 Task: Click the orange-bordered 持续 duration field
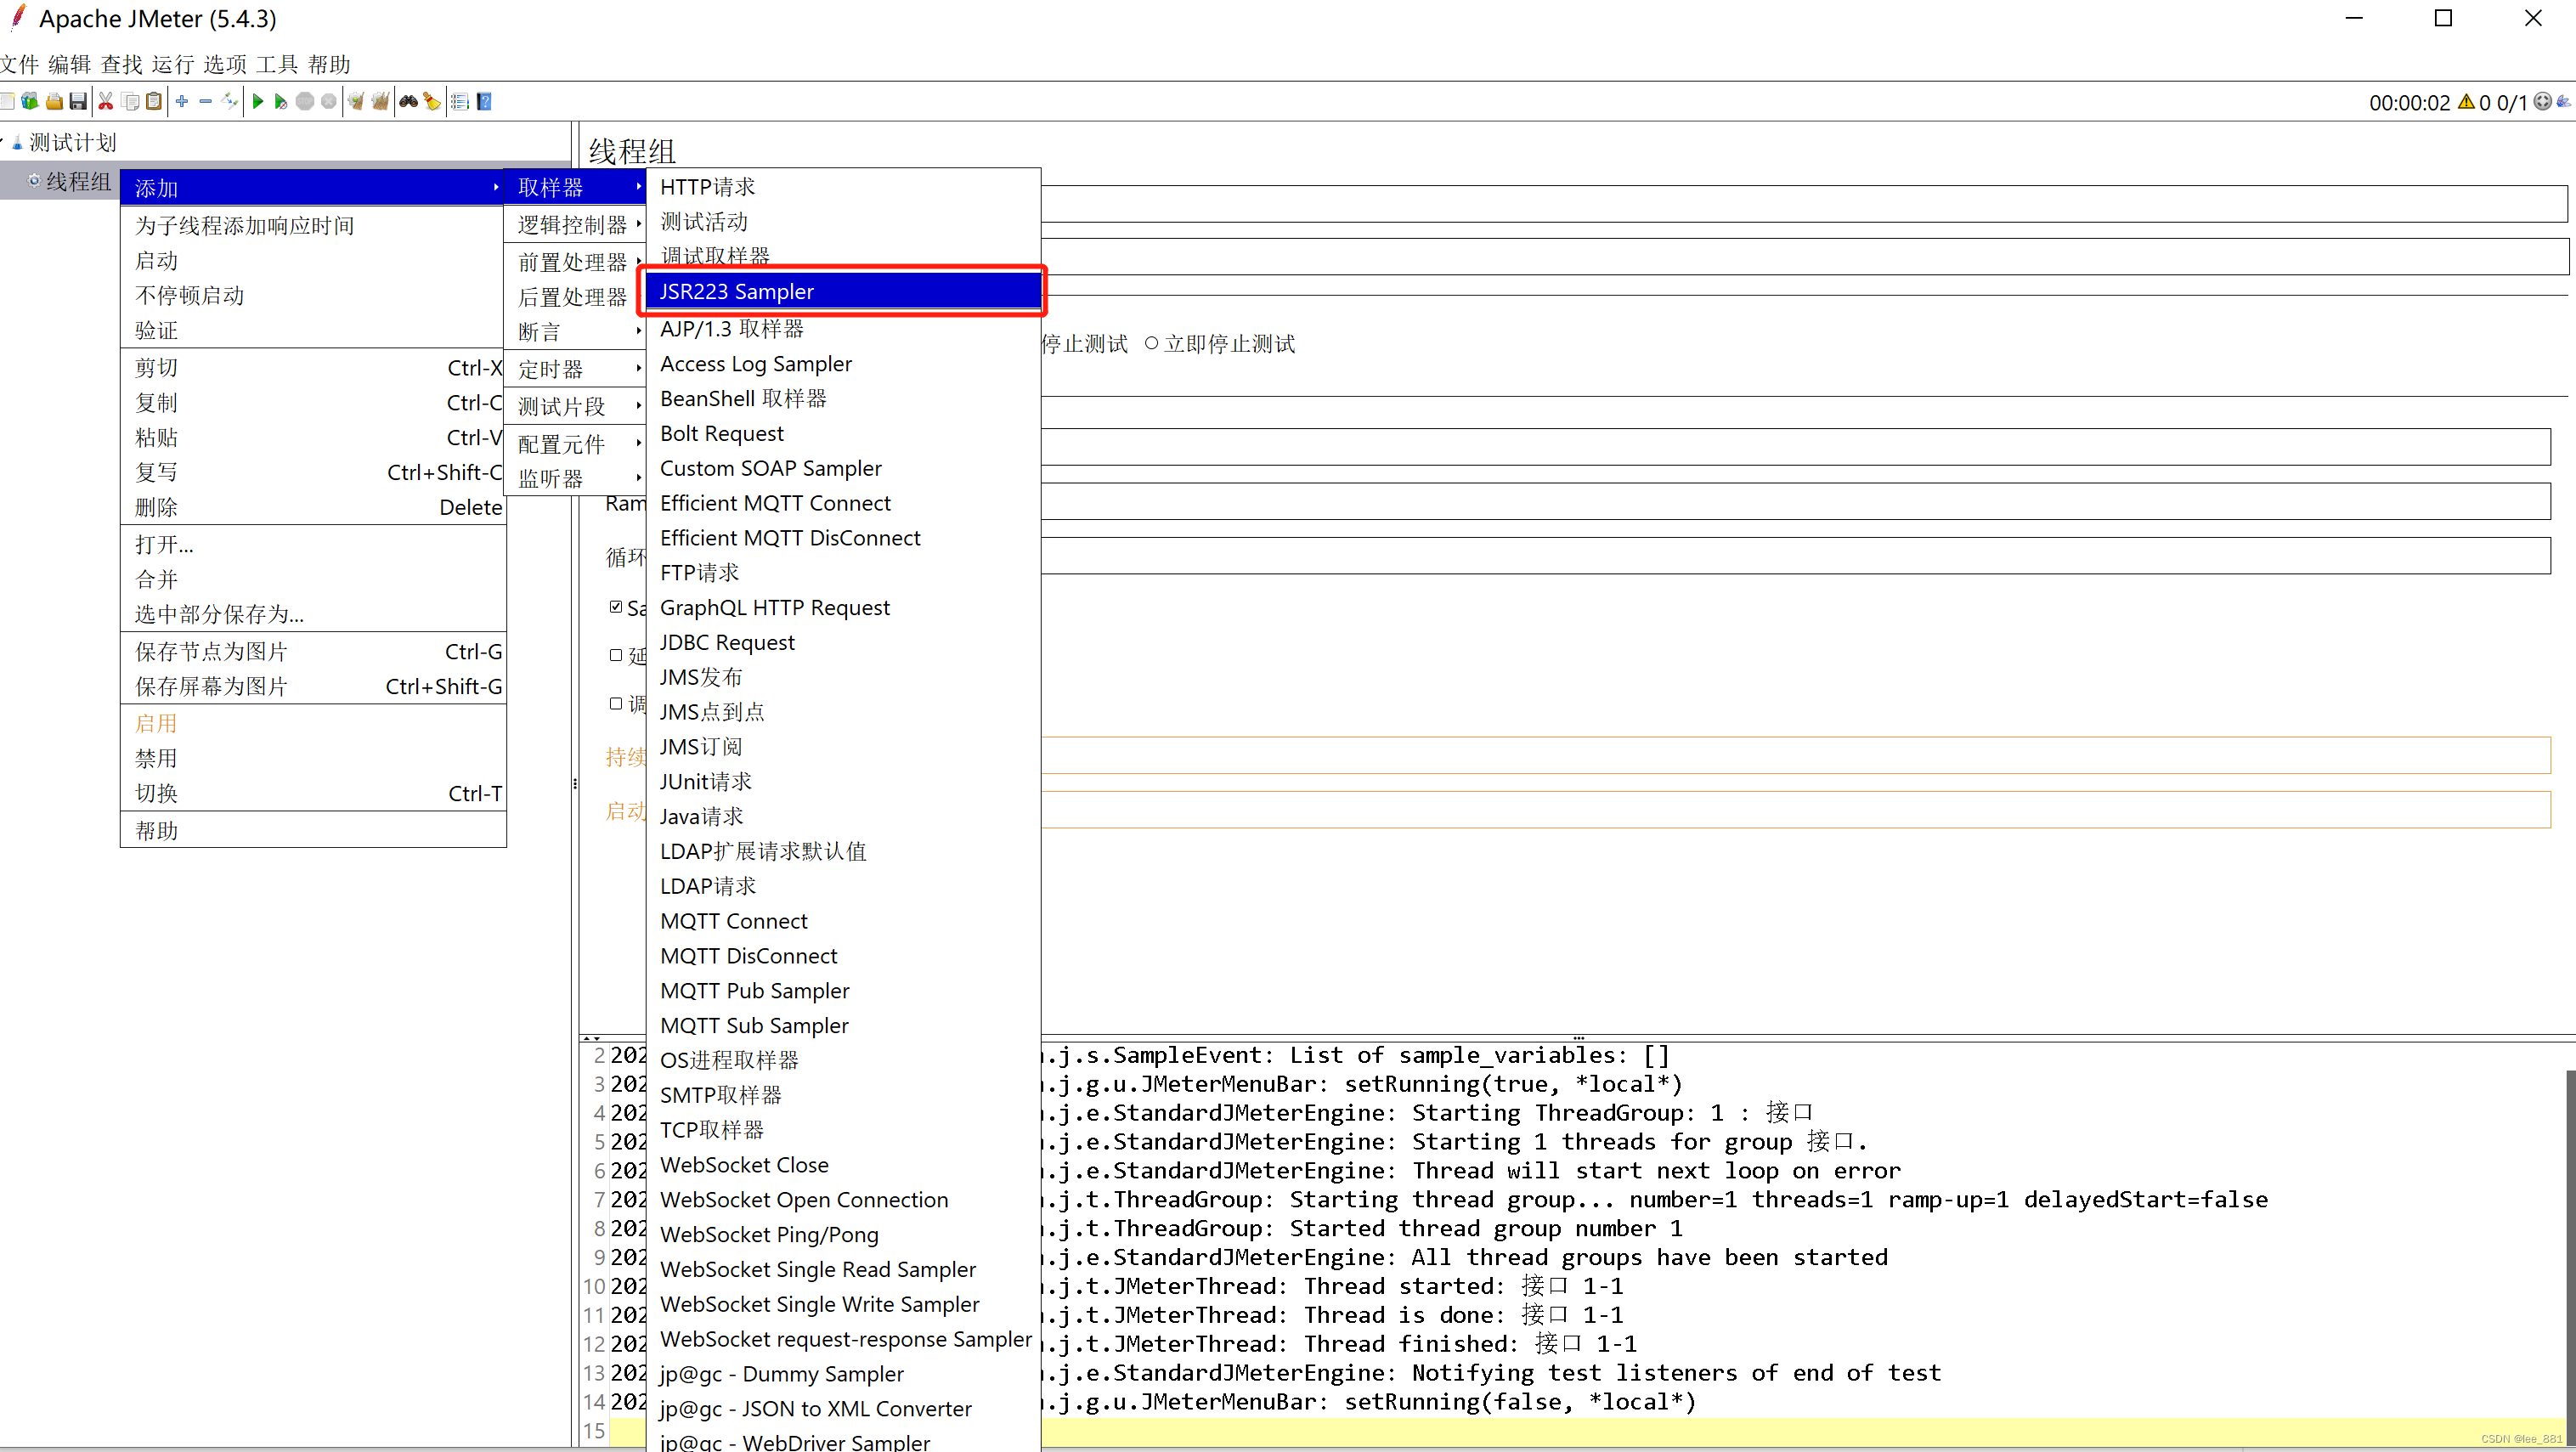tap(1796, 755)
